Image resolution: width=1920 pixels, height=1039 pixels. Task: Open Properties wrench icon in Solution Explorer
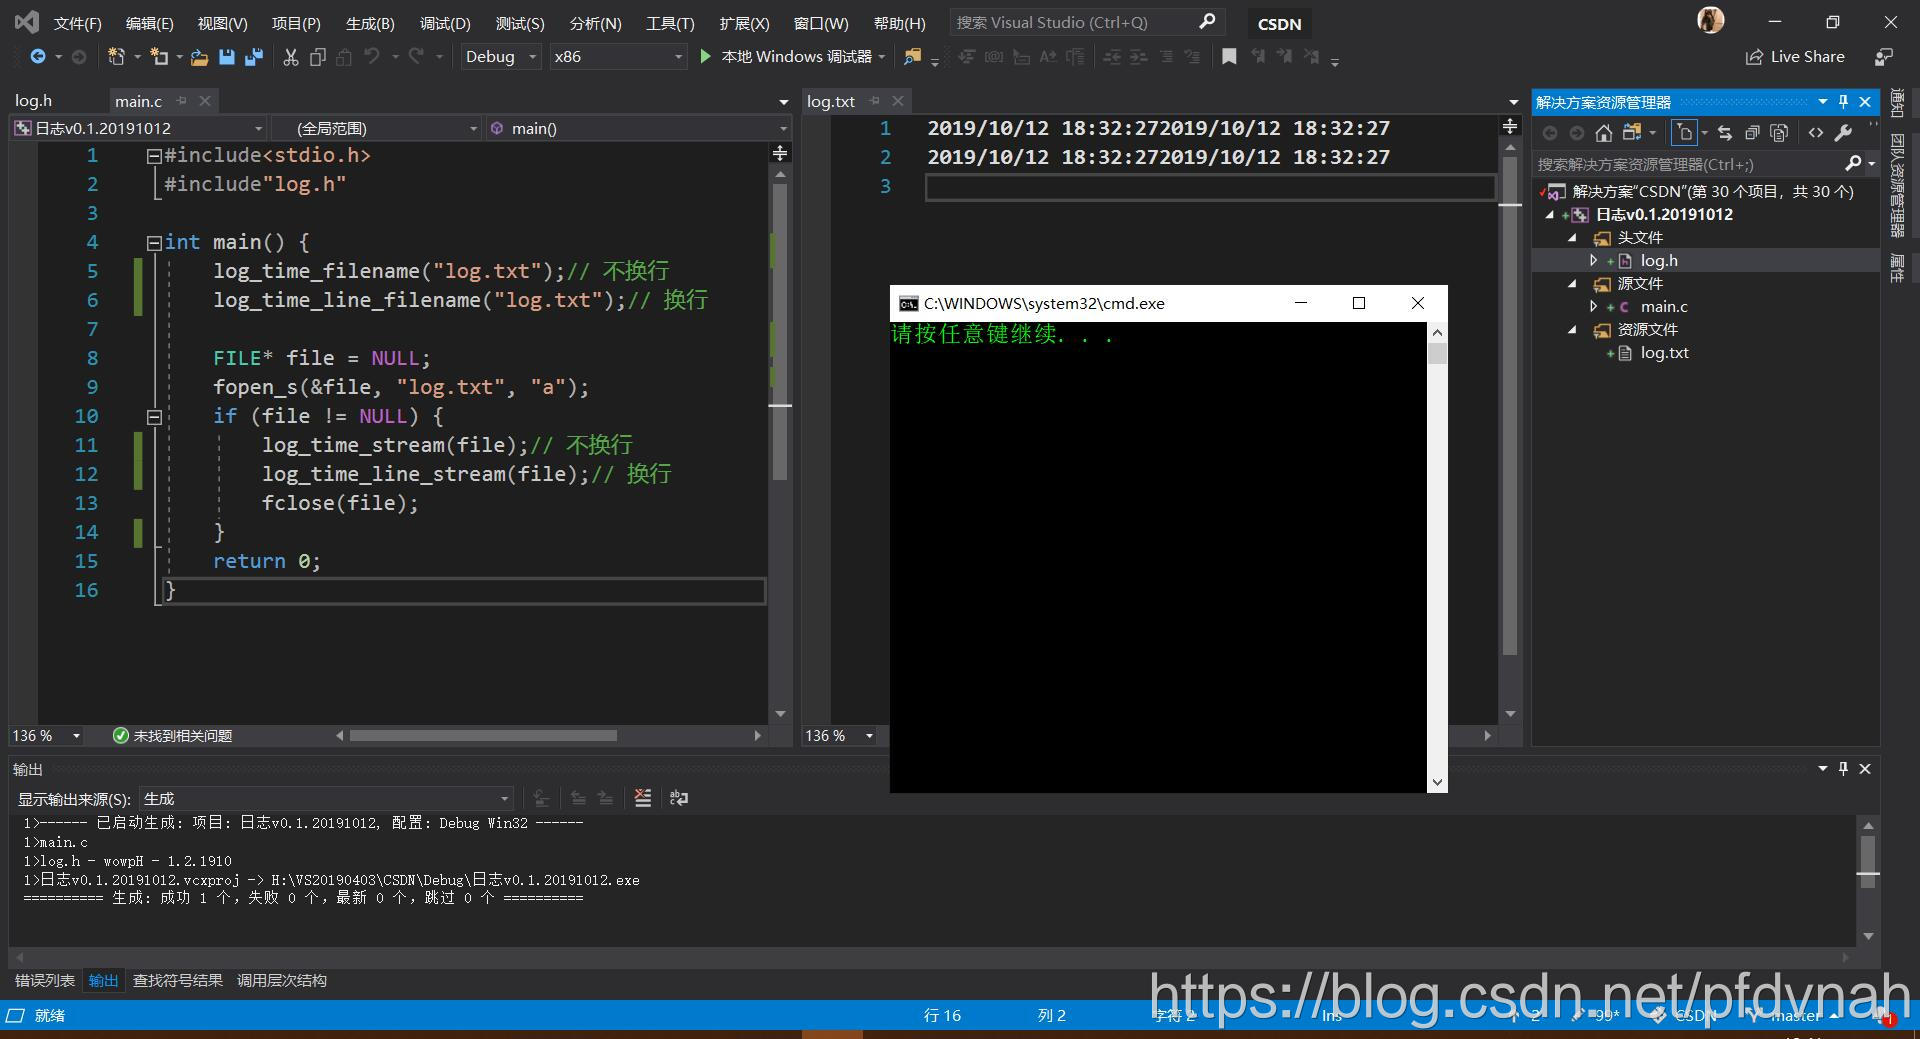click(1844, 133)
